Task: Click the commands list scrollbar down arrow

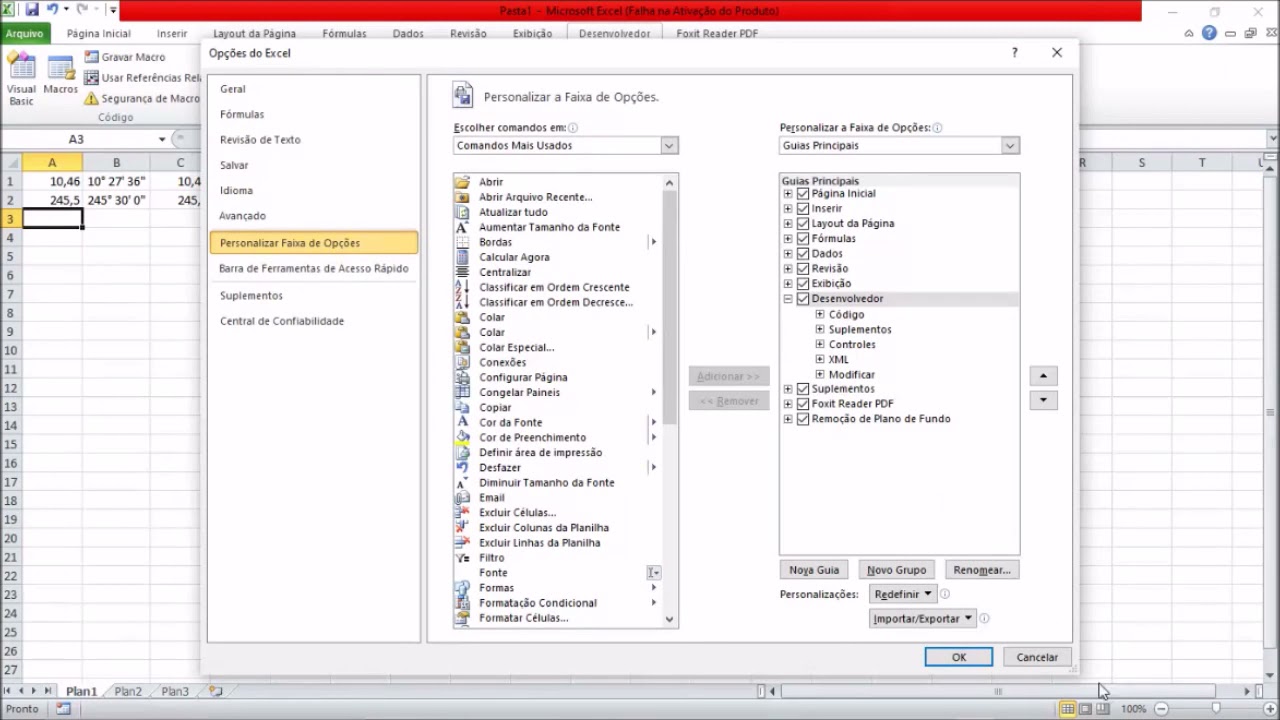Action: [x=670, y=619]
